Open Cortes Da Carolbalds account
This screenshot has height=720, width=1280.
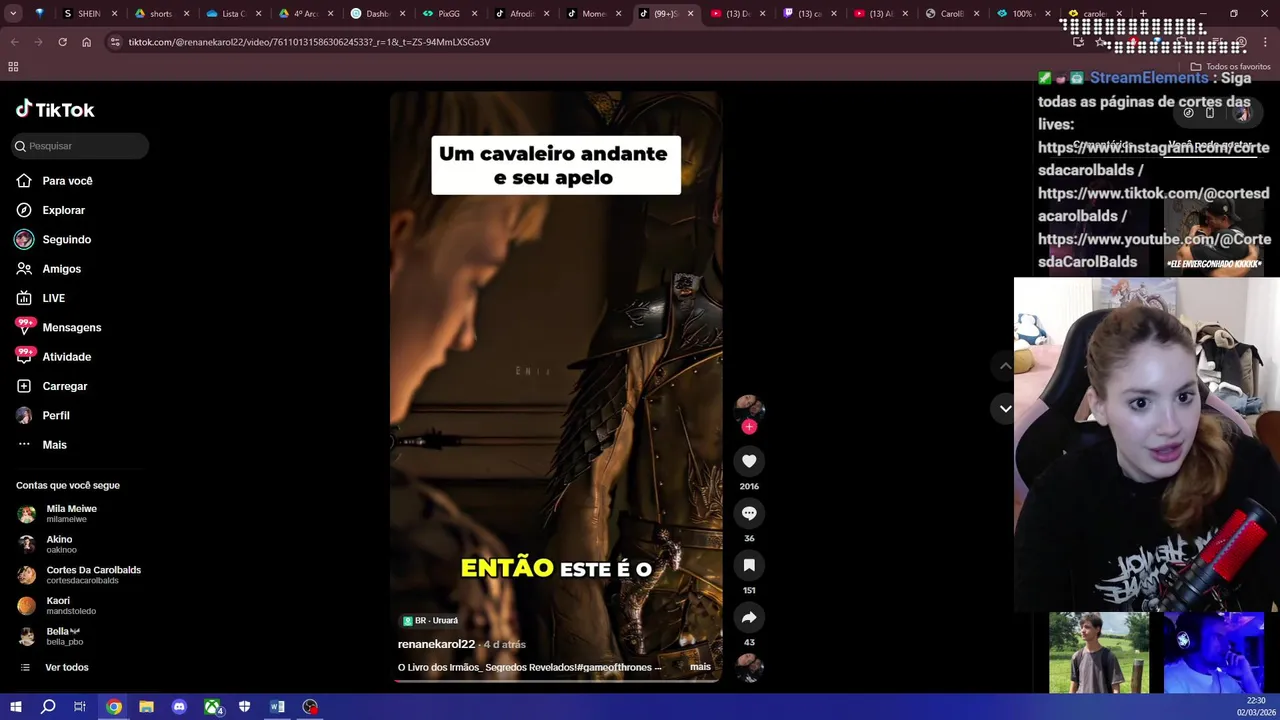click(79, 575)
